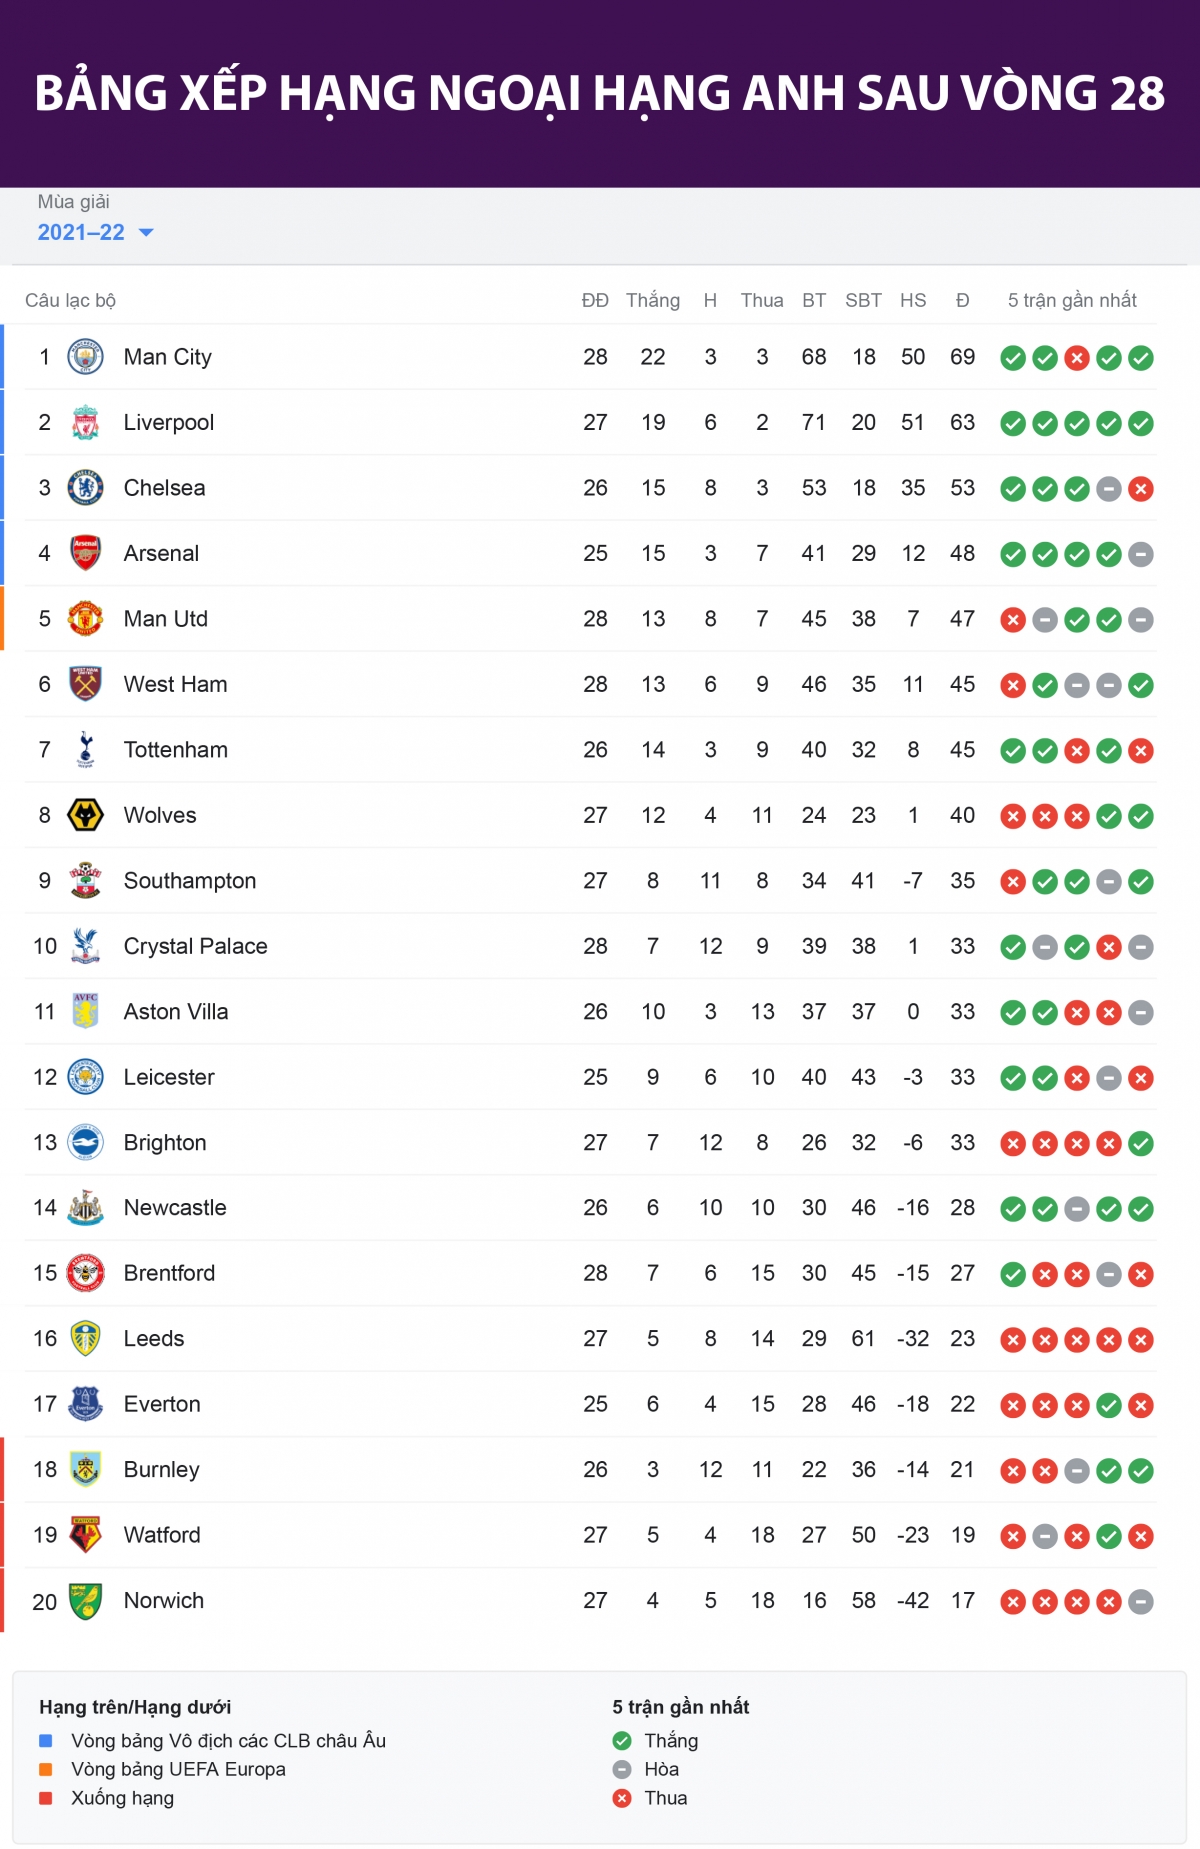
Task: Click the Southampton team name
Action: (x=189, y=881)
